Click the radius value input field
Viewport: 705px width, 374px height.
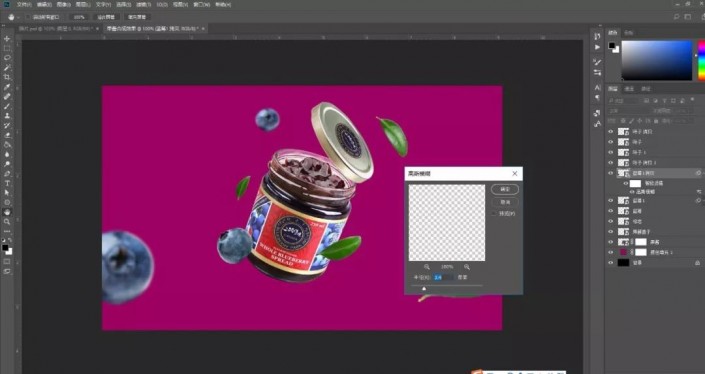pos(442,277)
